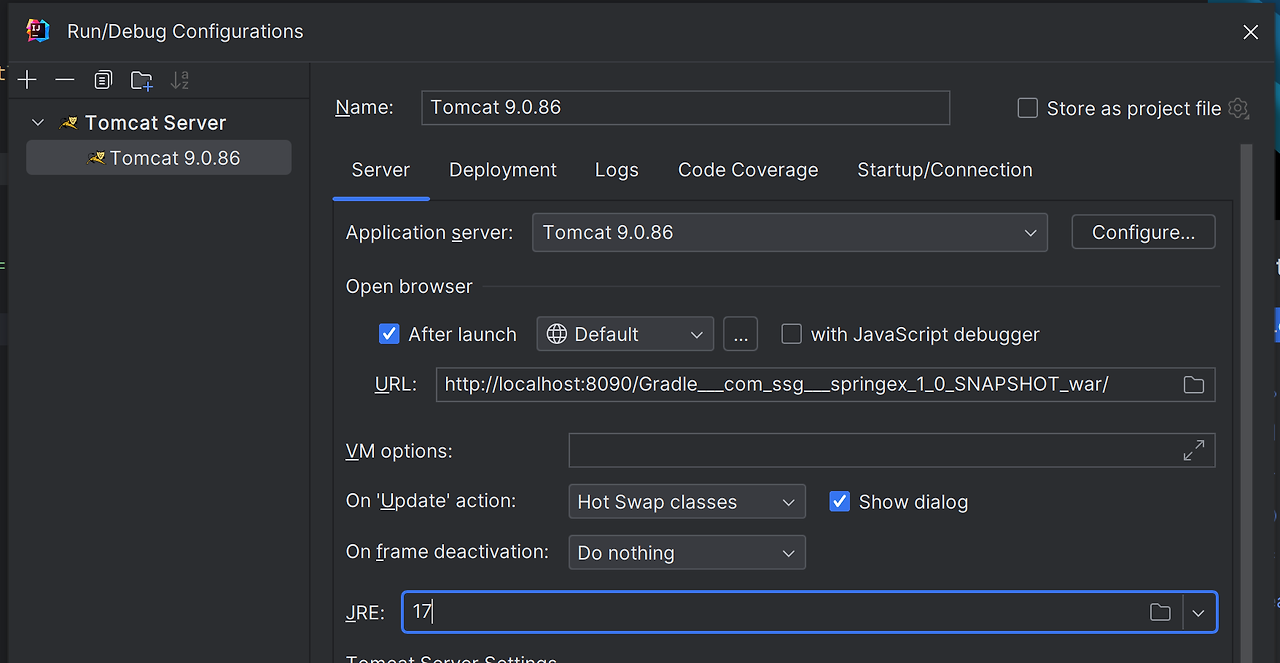Click the Name input field
Image resolution: width=1280 pixels, height=663 pixels.
tap(685, 108)
